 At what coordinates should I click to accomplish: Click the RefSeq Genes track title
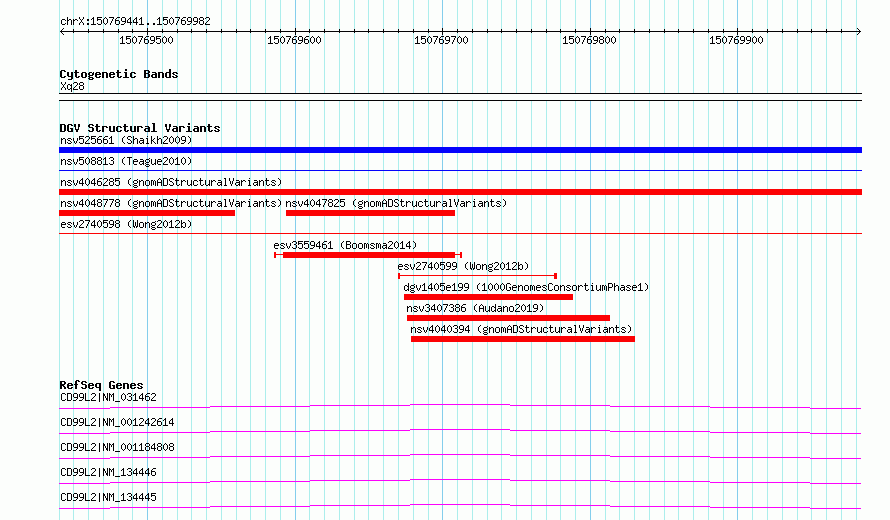point(101,385)
